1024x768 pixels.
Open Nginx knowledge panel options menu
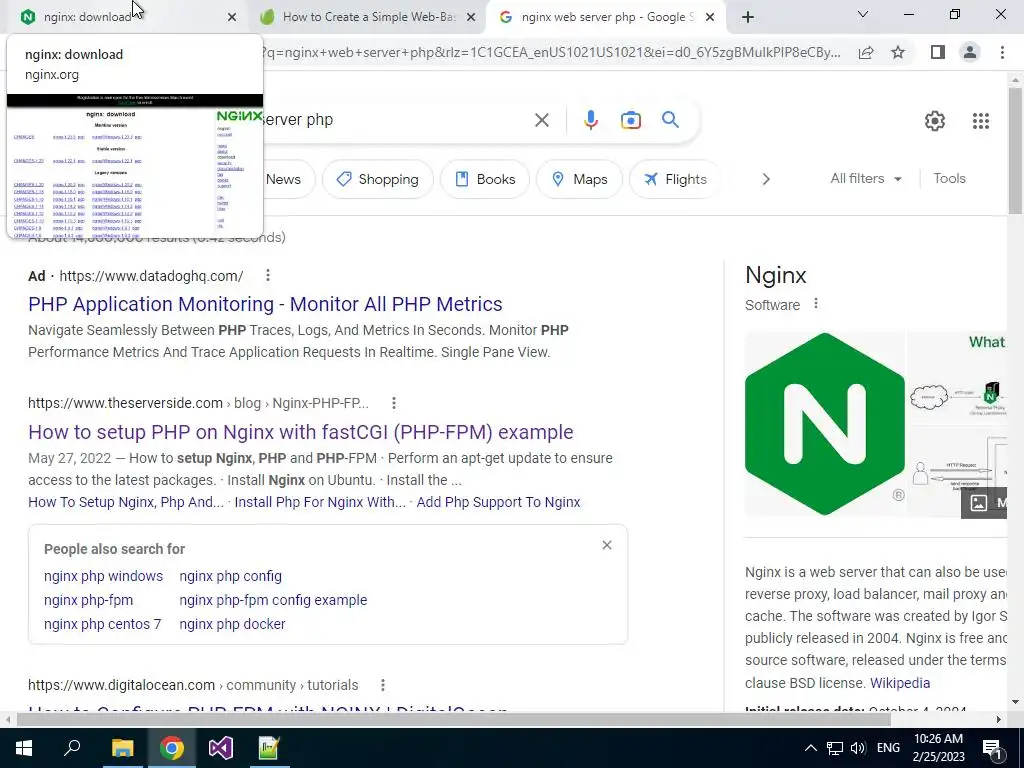pyautogui.click(x=816, y=304)
